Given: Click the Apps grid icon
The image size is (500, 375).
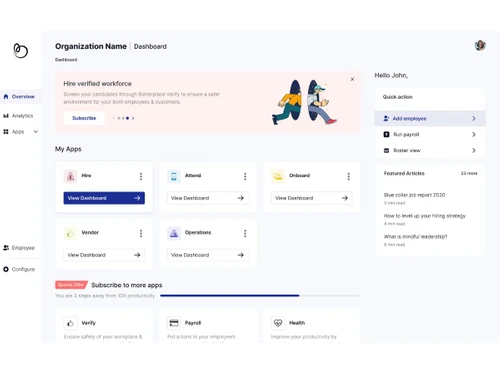Looking at the screenshot, I should (6, 132).
